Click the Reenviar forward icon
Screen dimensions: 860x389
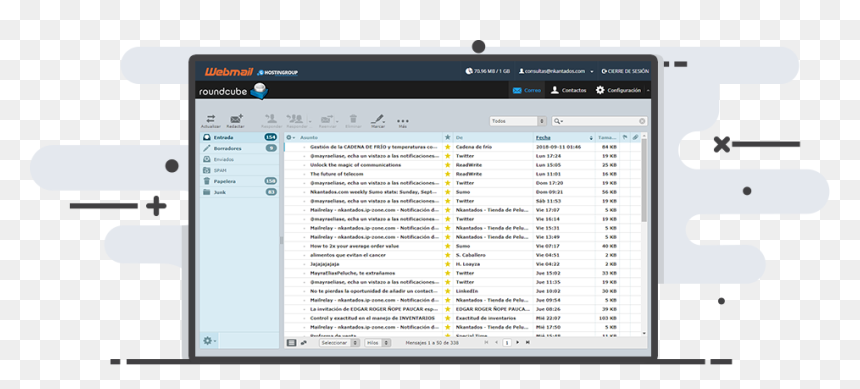tap(327, 119)
